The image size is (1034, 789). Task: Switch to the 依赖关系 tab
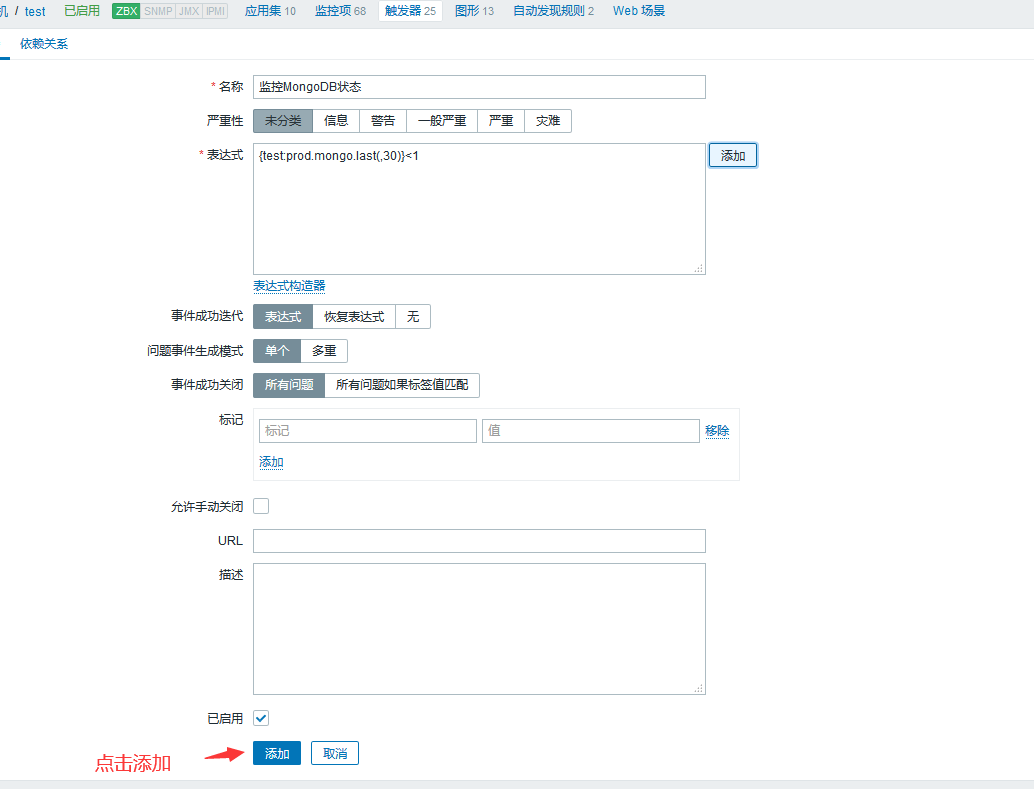click(44, 44)
